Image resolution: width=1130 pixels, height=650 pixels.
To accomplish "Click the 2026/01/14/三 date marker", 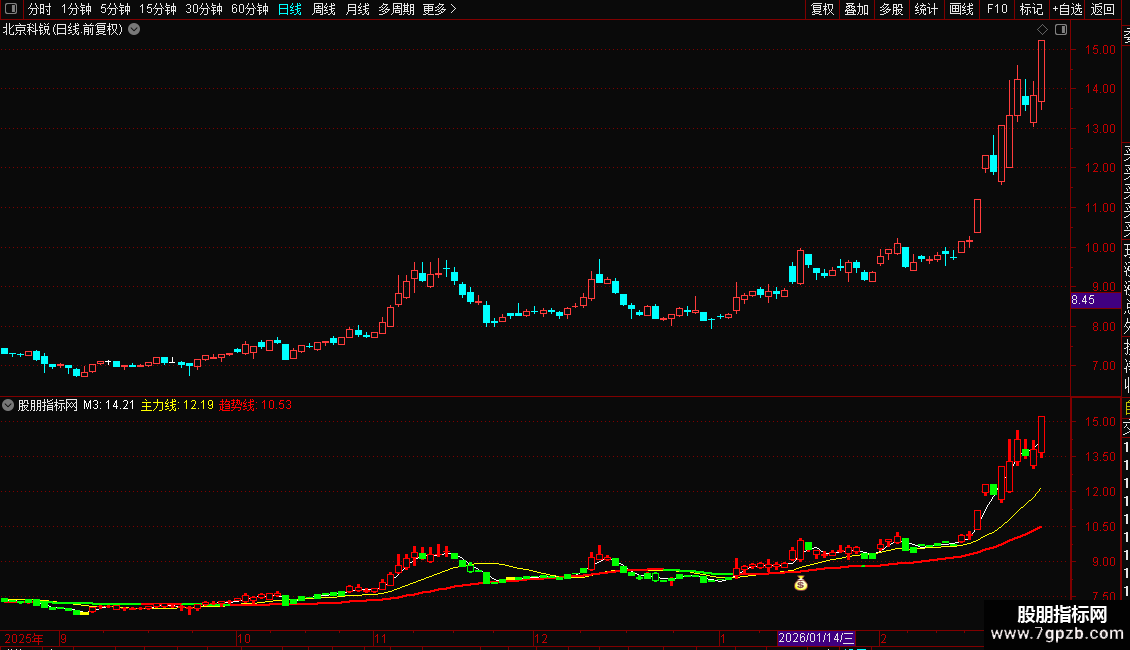I will pos(816,638).
